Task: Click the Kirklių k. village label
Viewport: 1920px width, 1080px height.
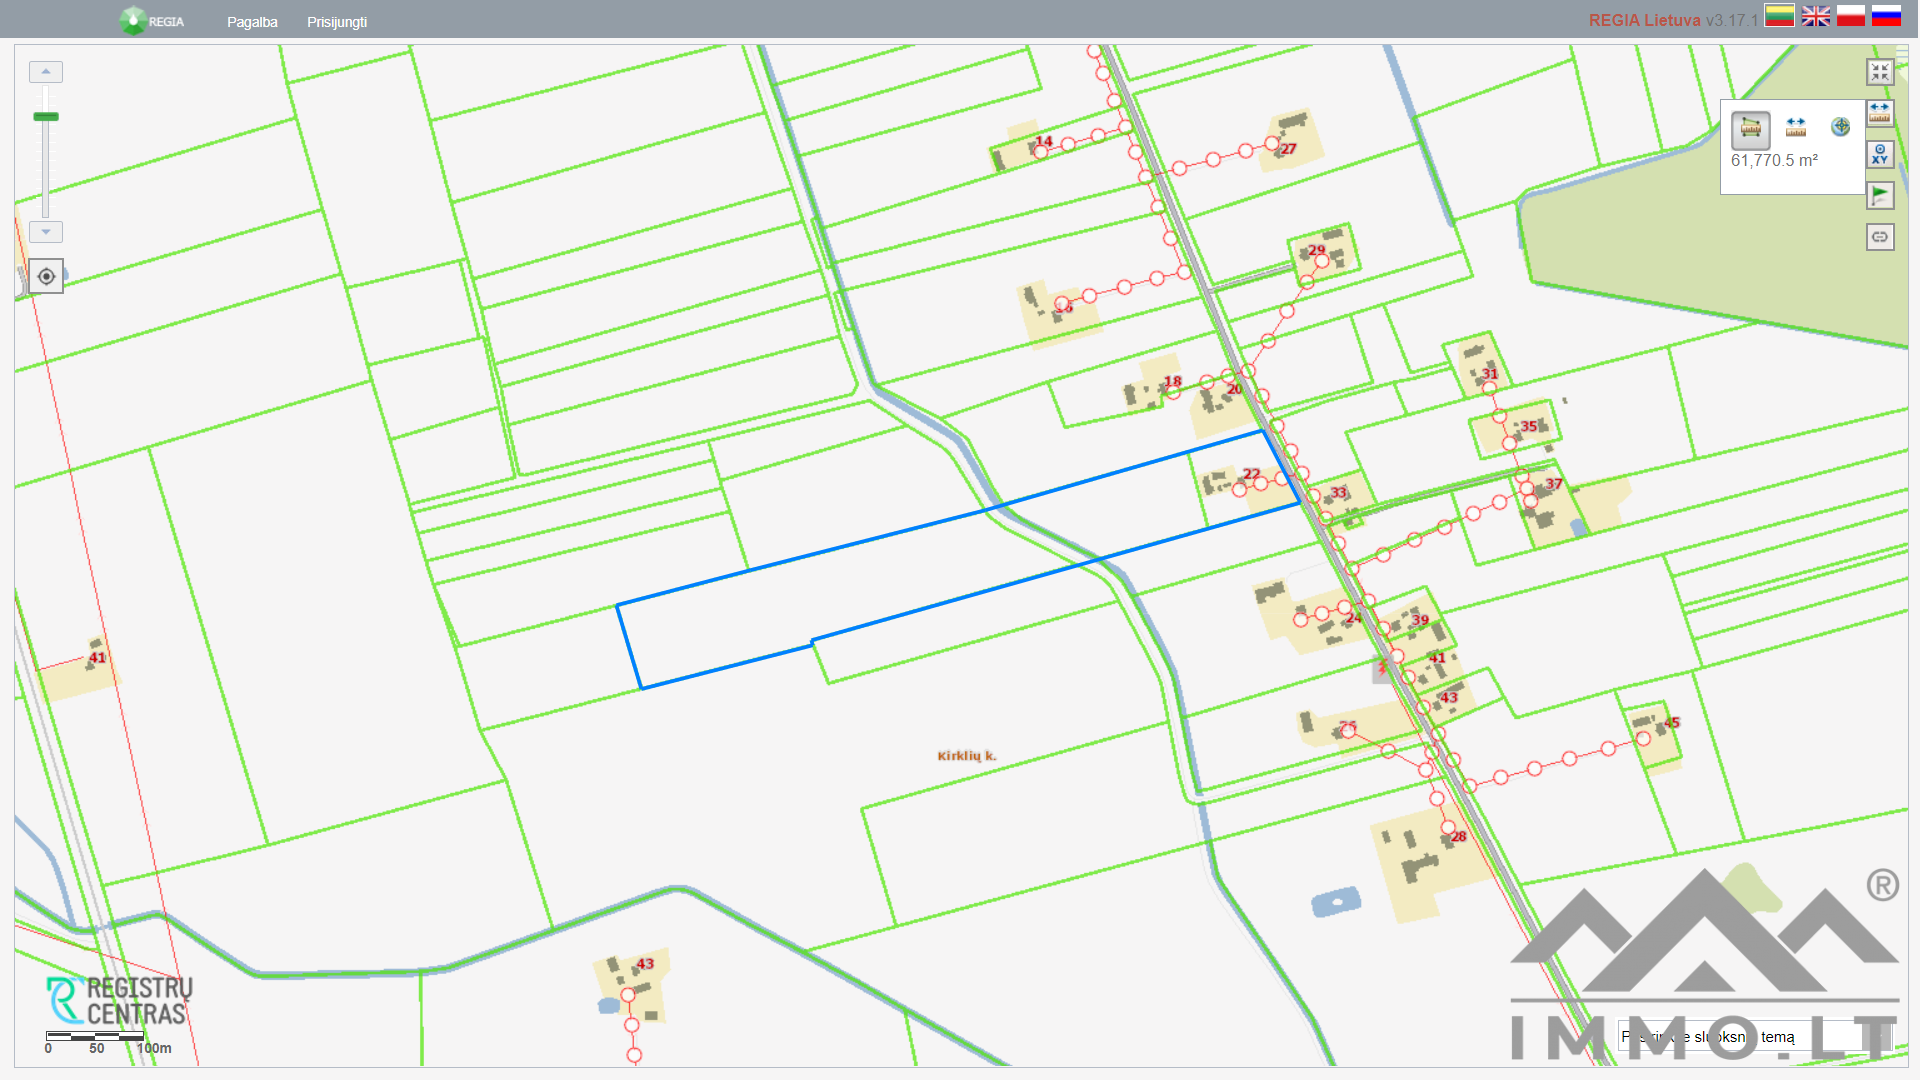Action: tap(967, 756)
